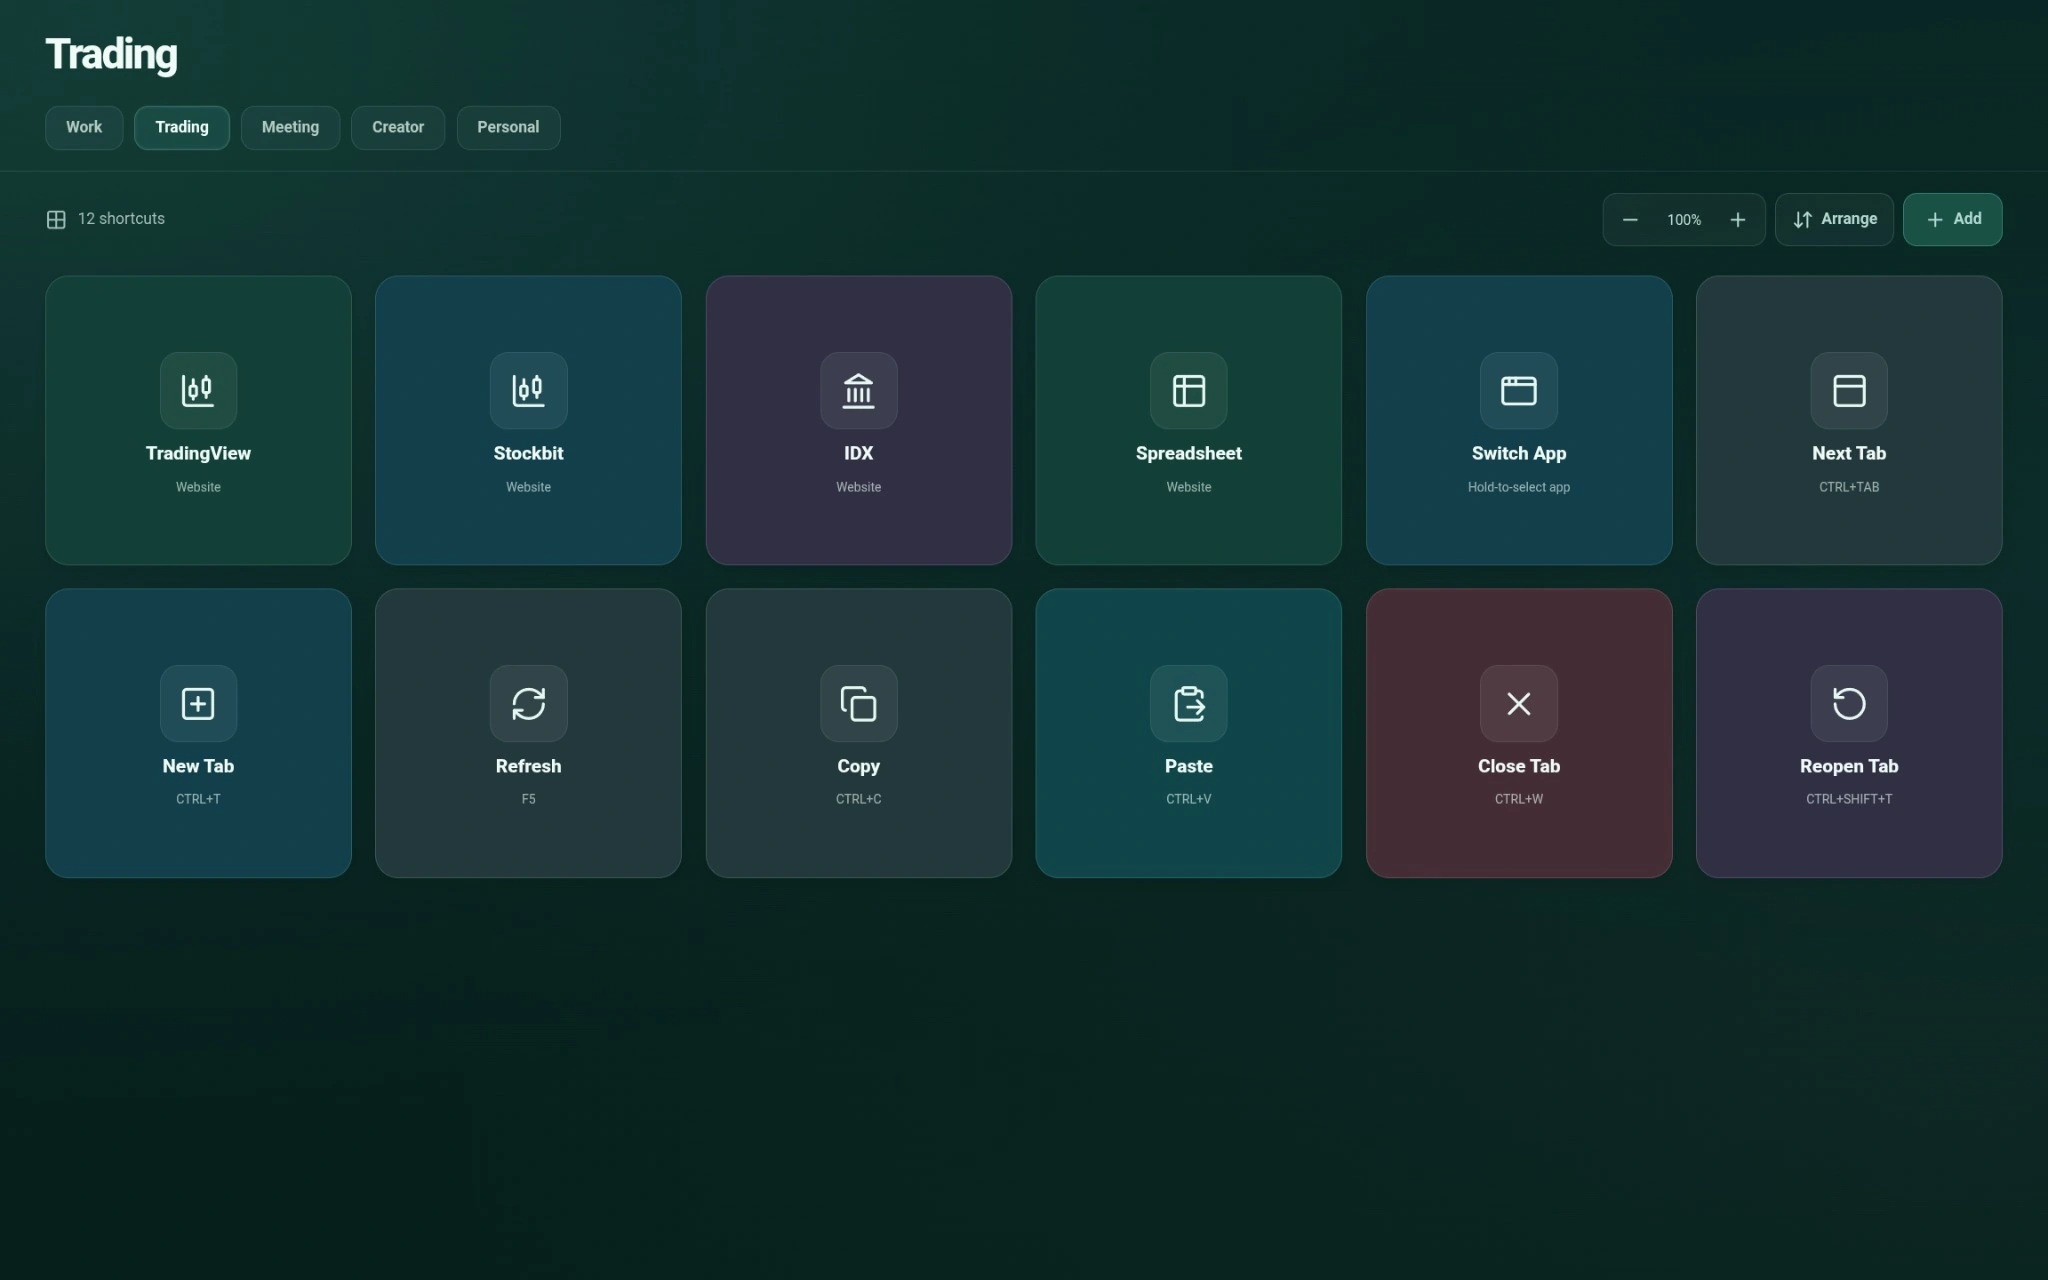Launch Stockbit via its chart icon
Image resolution: width=2048 pixels, height=1280 pixels.
pyautogui.click(x=528, y=390)
